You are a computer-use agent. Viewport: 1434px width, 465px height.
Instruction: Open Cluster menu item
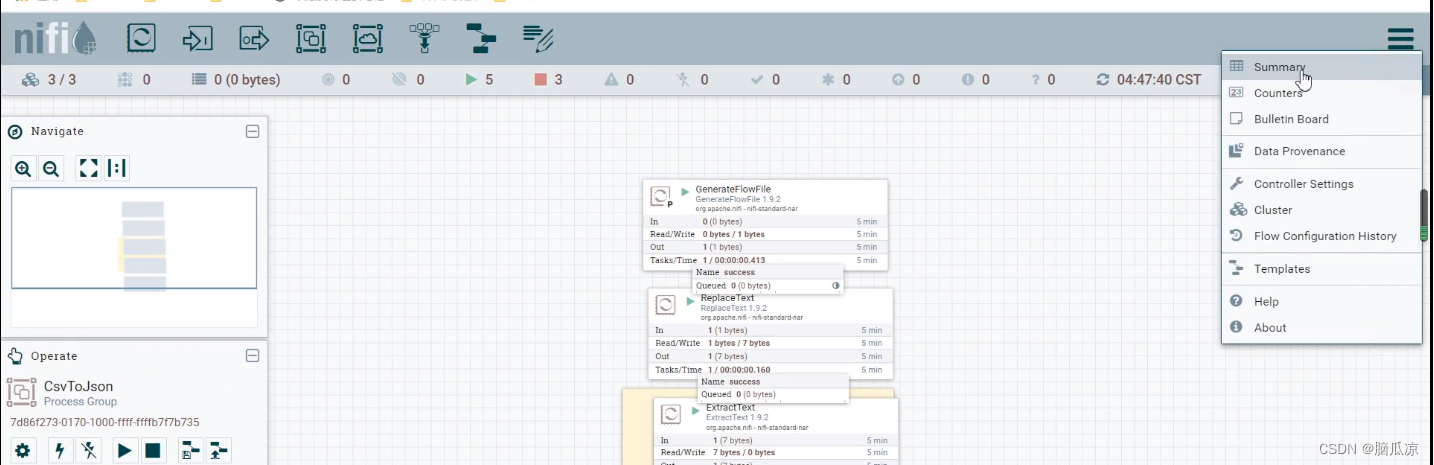pyautogui.click(x=1322, y=210)
